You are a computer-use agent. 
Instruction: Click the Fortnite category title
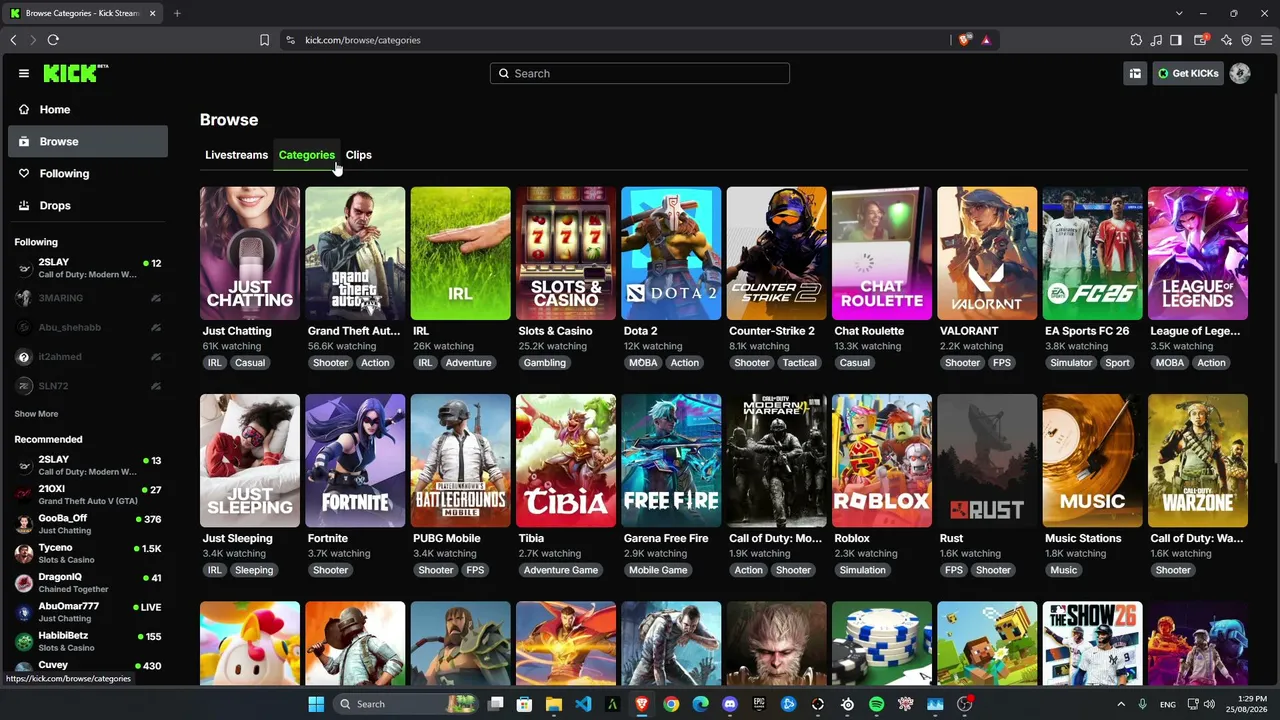328,538
